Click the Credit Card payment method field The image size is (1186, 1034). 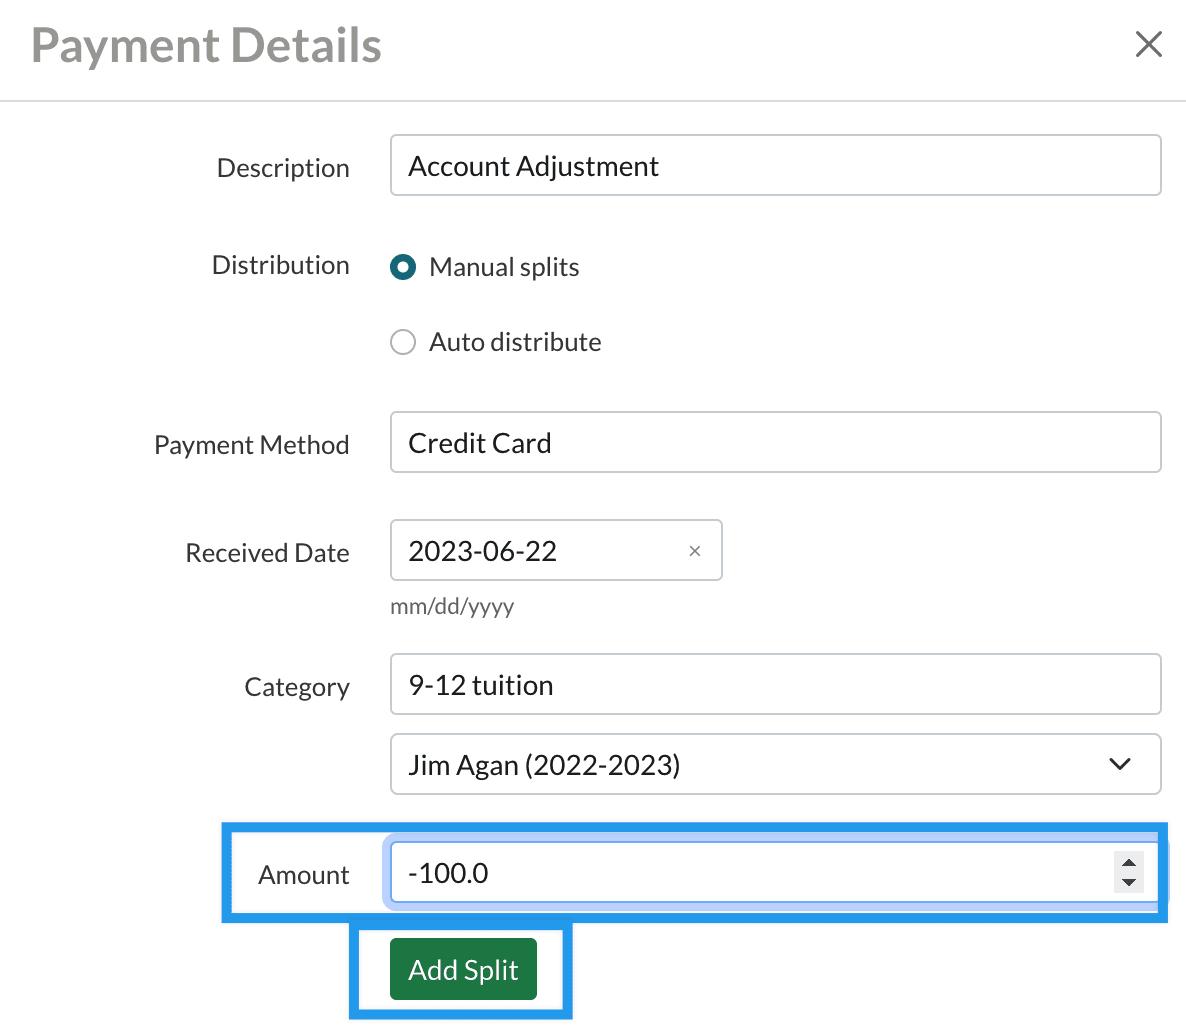coord(775,443)
